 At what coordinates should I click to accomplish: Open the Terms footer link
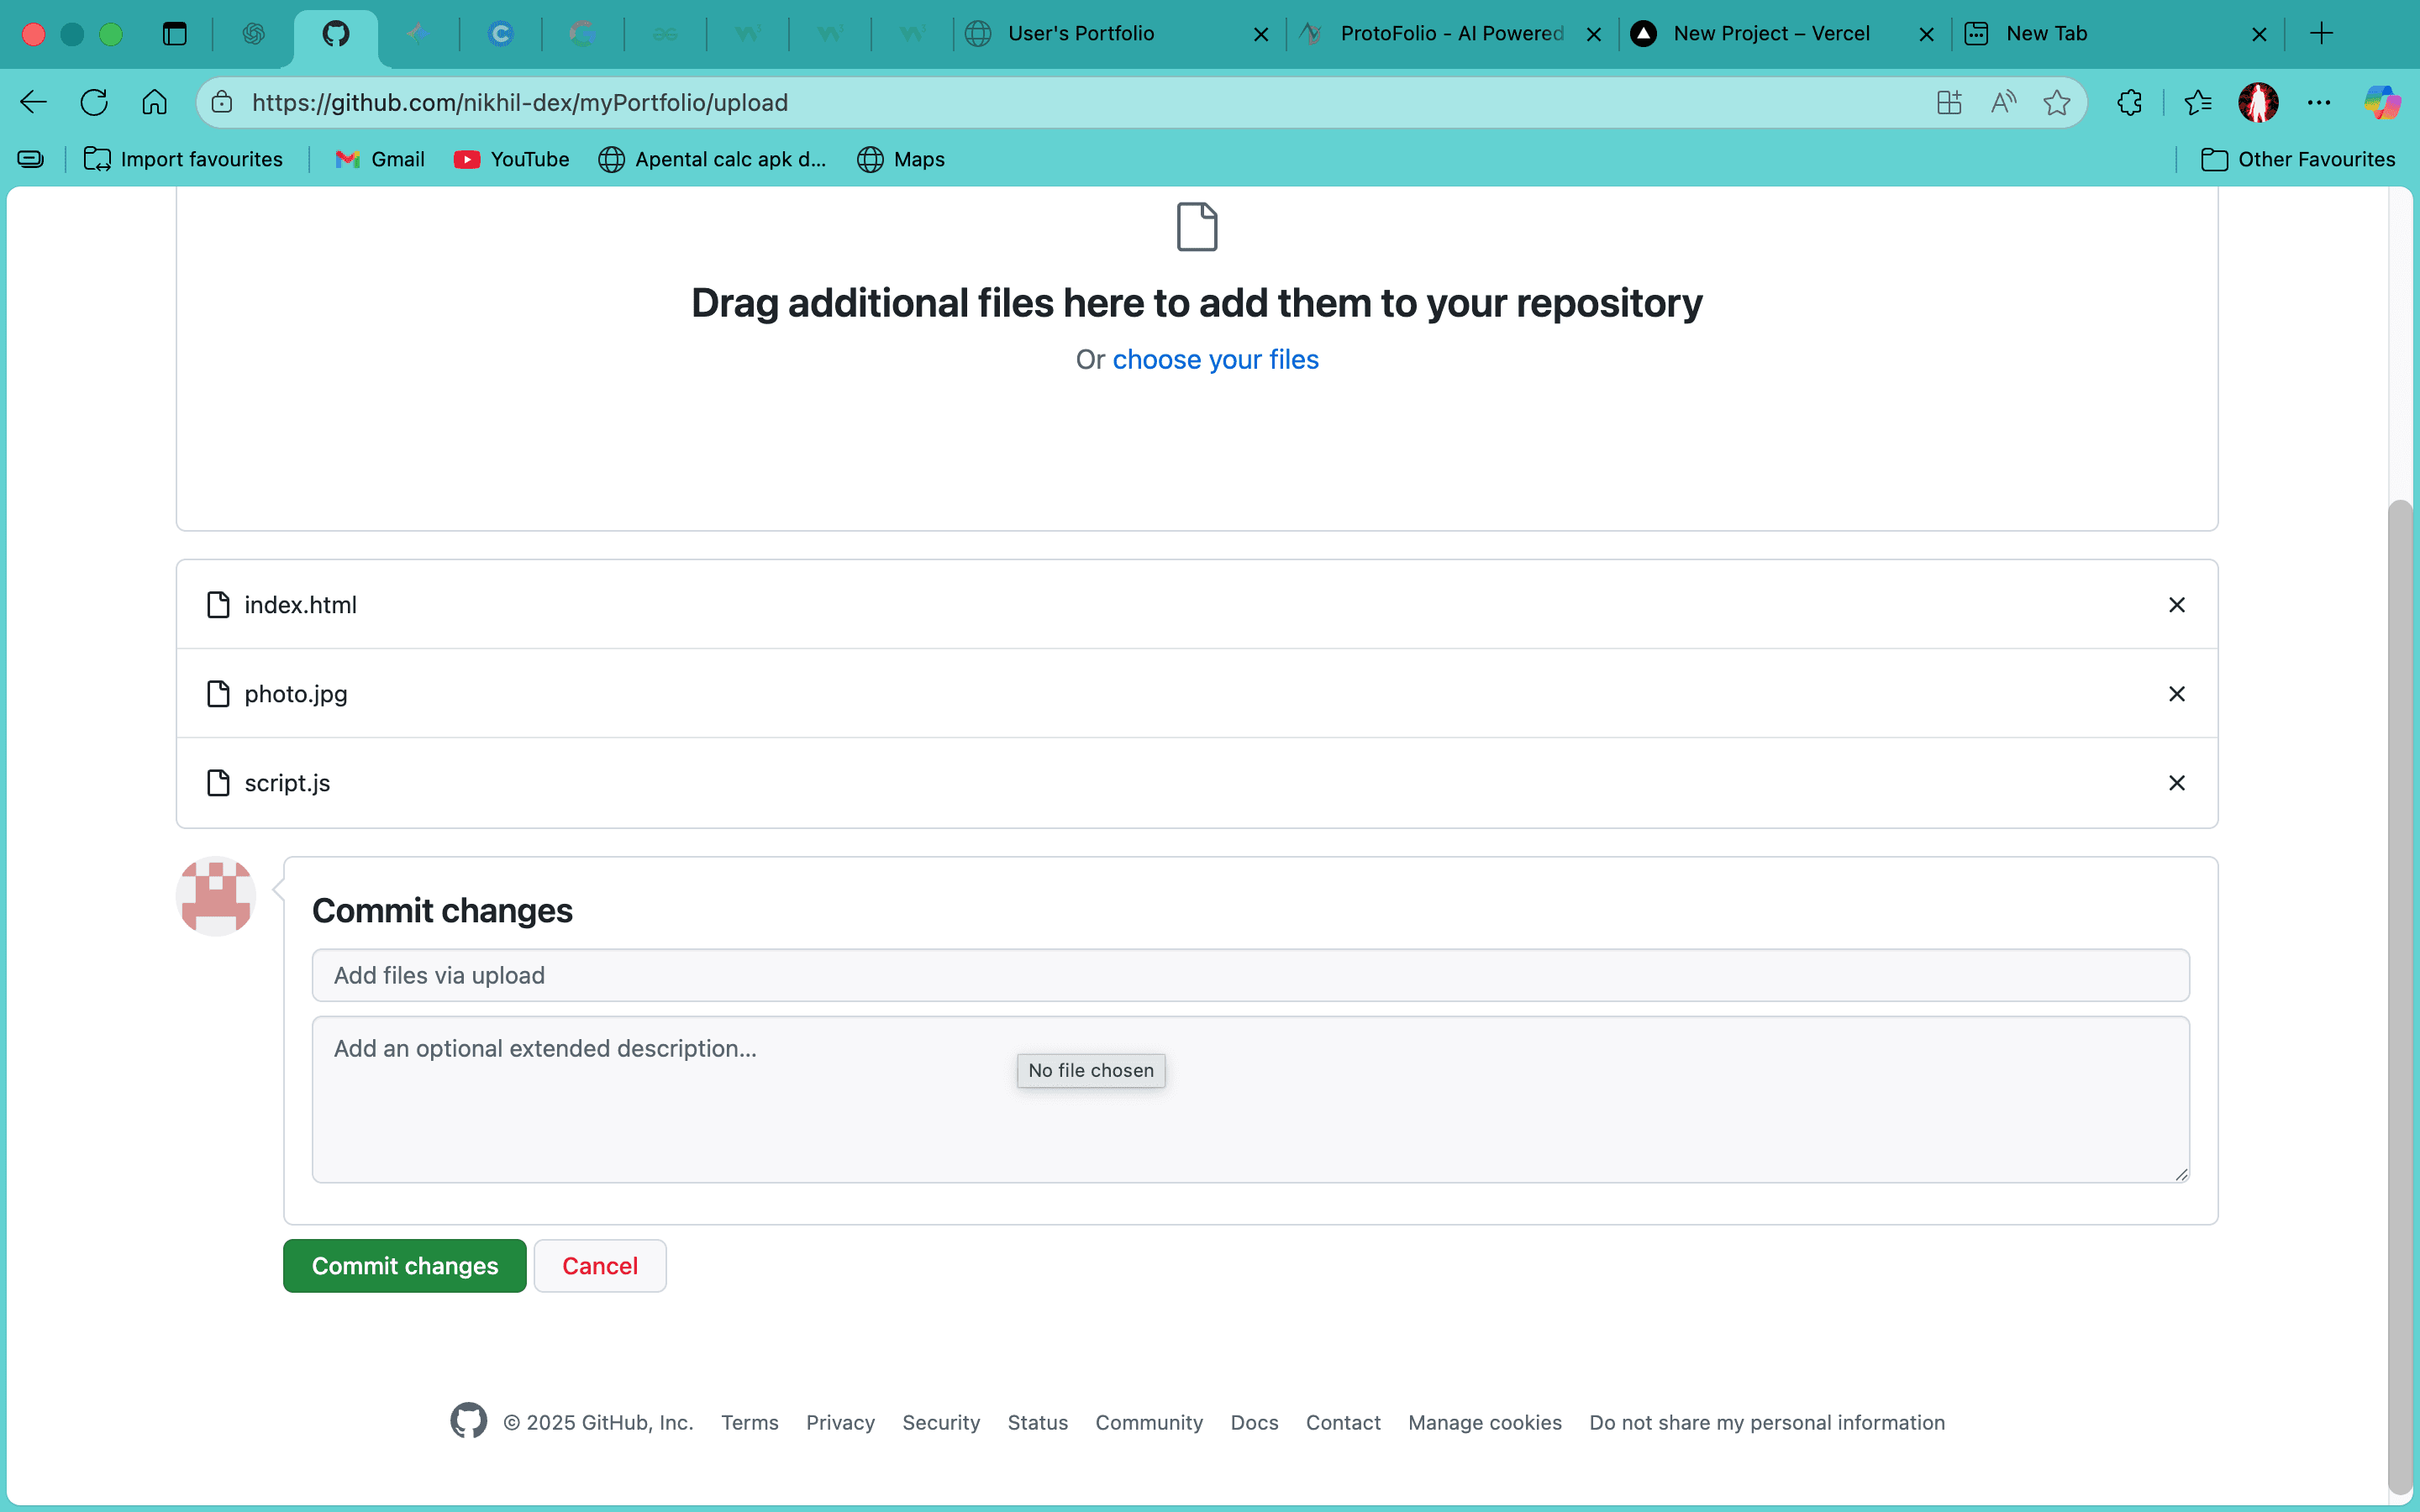coord(750,1422)
